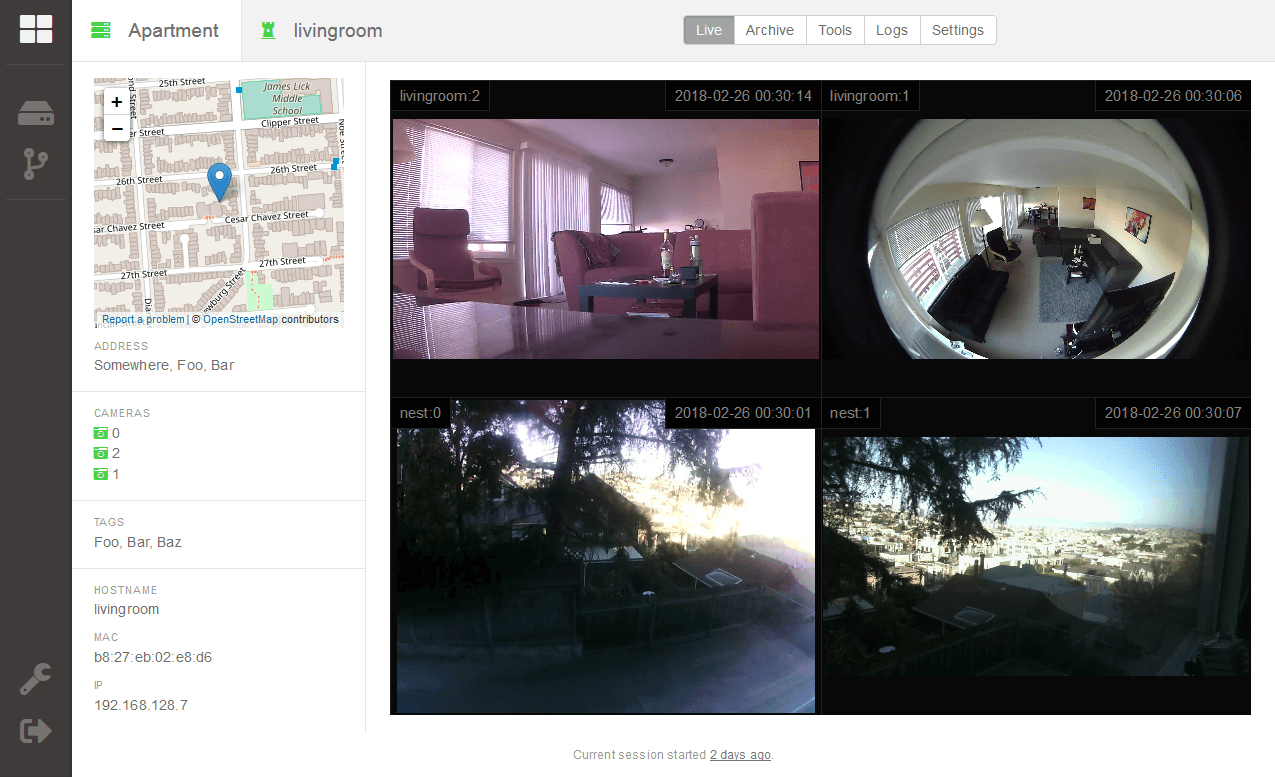Open the devices icon in sidebar
The width and height of the screenshot is (1275, 777).
(36, 114)
